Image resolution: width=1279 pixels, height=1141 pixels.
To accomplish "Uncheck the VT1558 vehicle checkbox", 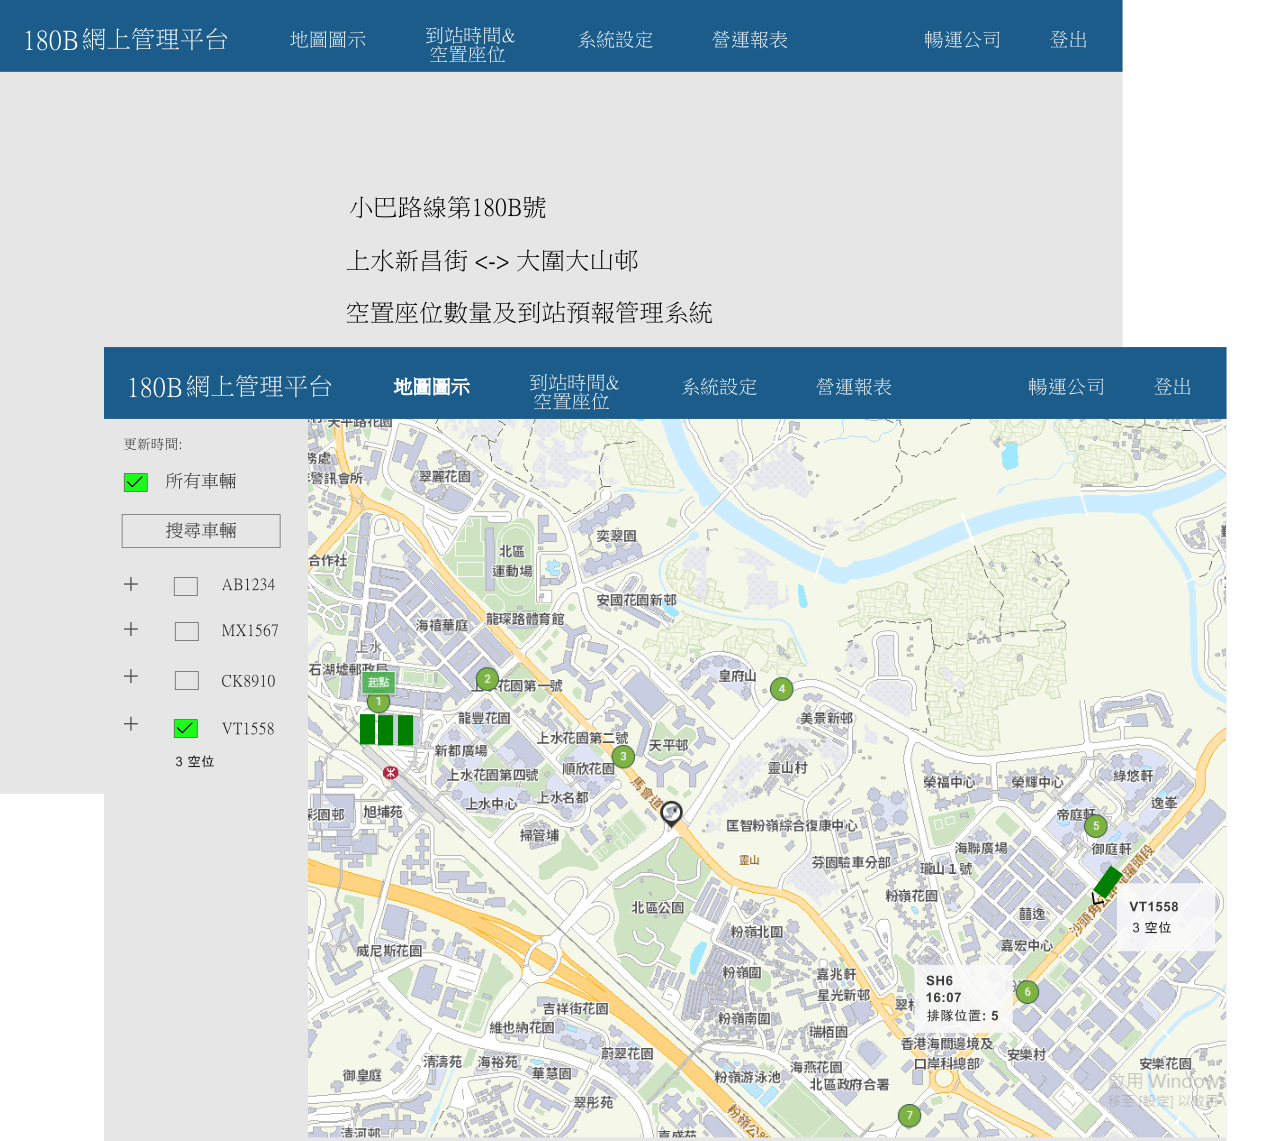I will 186,729.
